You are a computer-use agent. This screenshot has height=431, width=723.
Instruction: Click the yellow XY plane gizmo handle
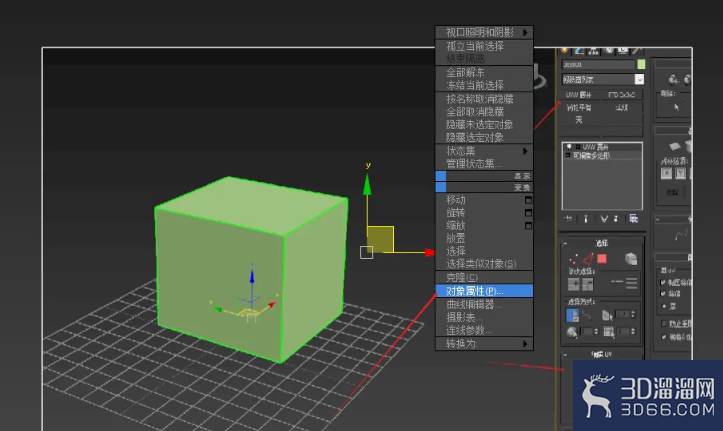pyautogui.click(x=380, y=239)
